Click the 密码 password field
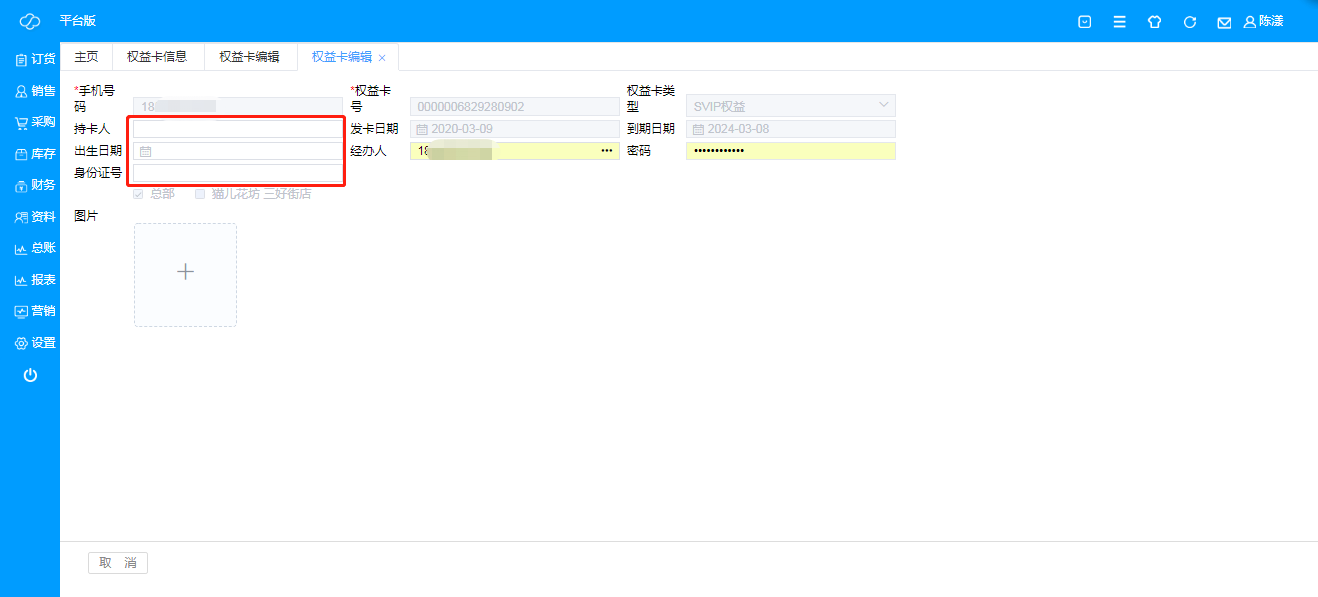Screen dimensions: 1318x597 tap(791, 151)
